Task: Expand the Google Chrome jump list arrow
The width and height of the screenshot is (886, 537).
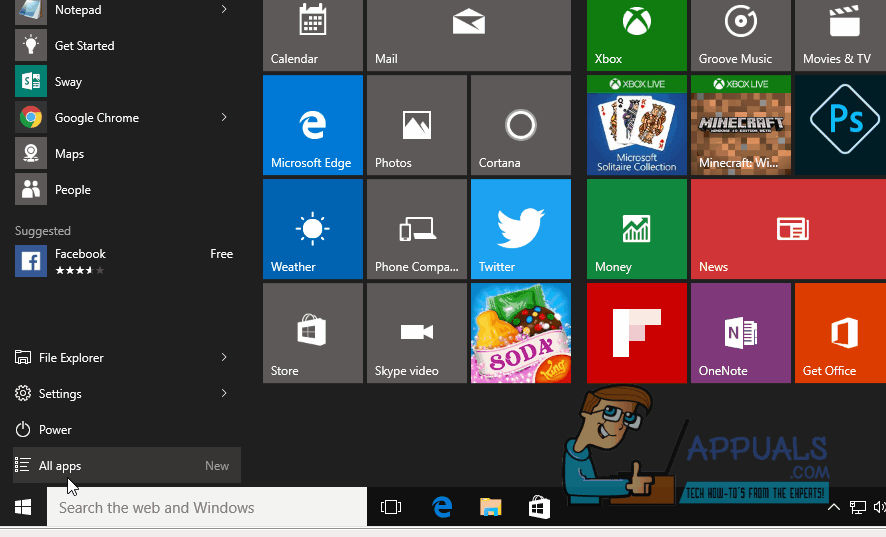Action: [x=224, y=118]
